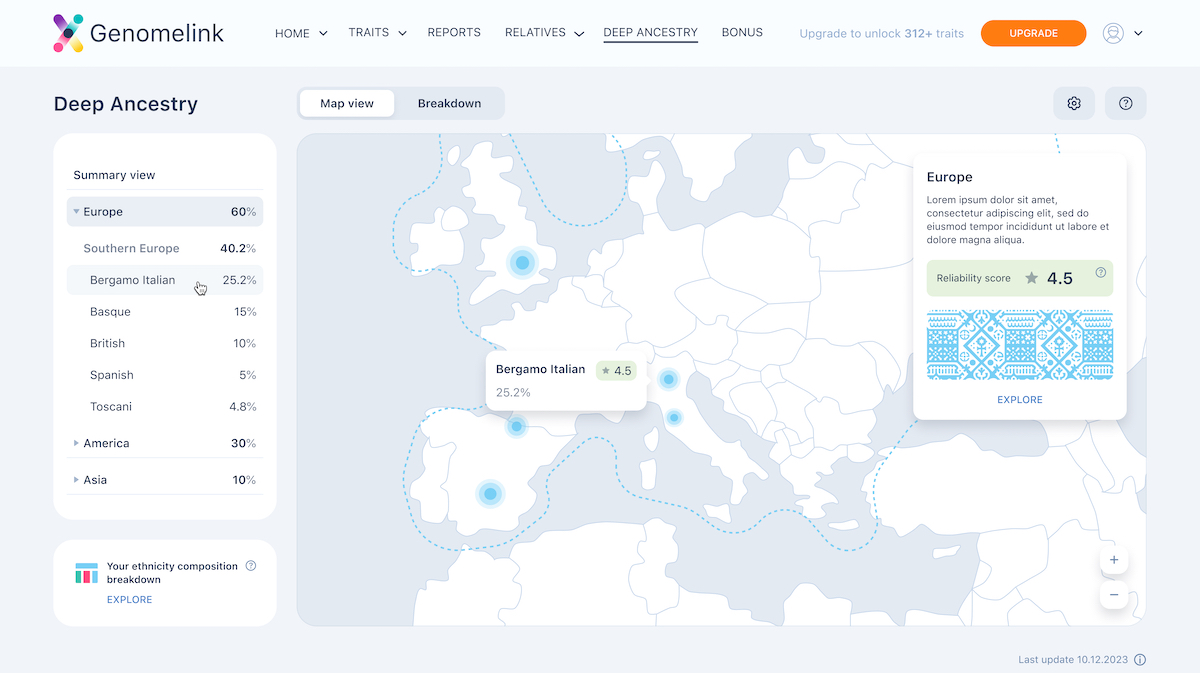Select REPORTS in the navigation bar
1200x673 pixels.
pos(454,32)
